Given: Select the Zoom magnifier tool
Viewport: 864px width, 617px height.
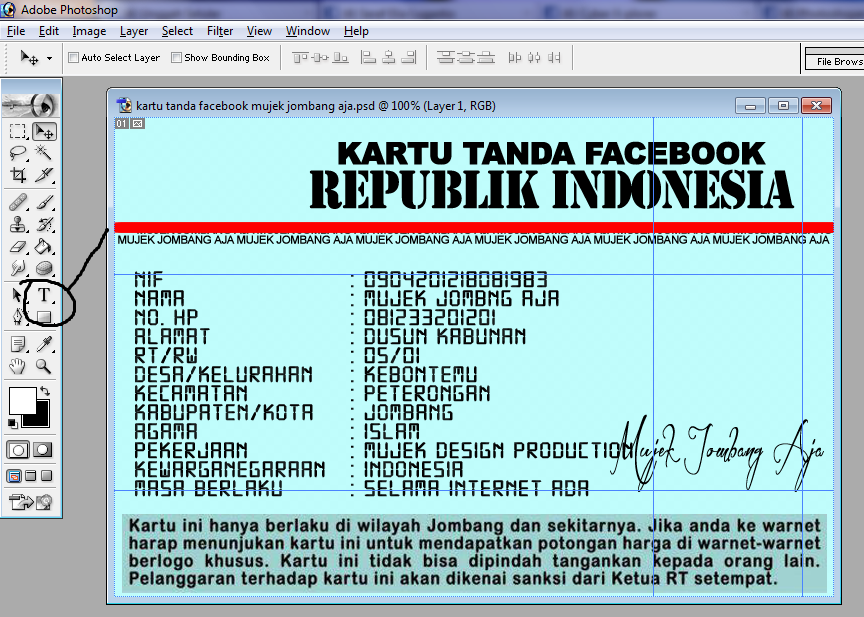Looking at the screenshot, I should pos(44,366).
